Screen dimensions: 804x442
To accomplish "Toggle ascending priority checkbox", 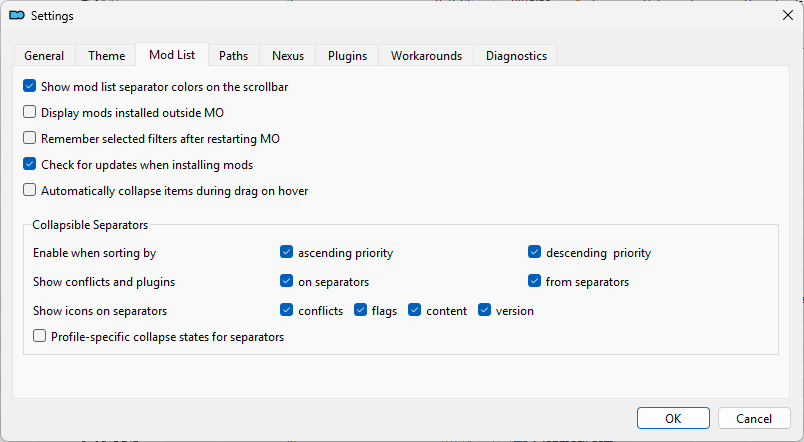I will pos(287,253).
